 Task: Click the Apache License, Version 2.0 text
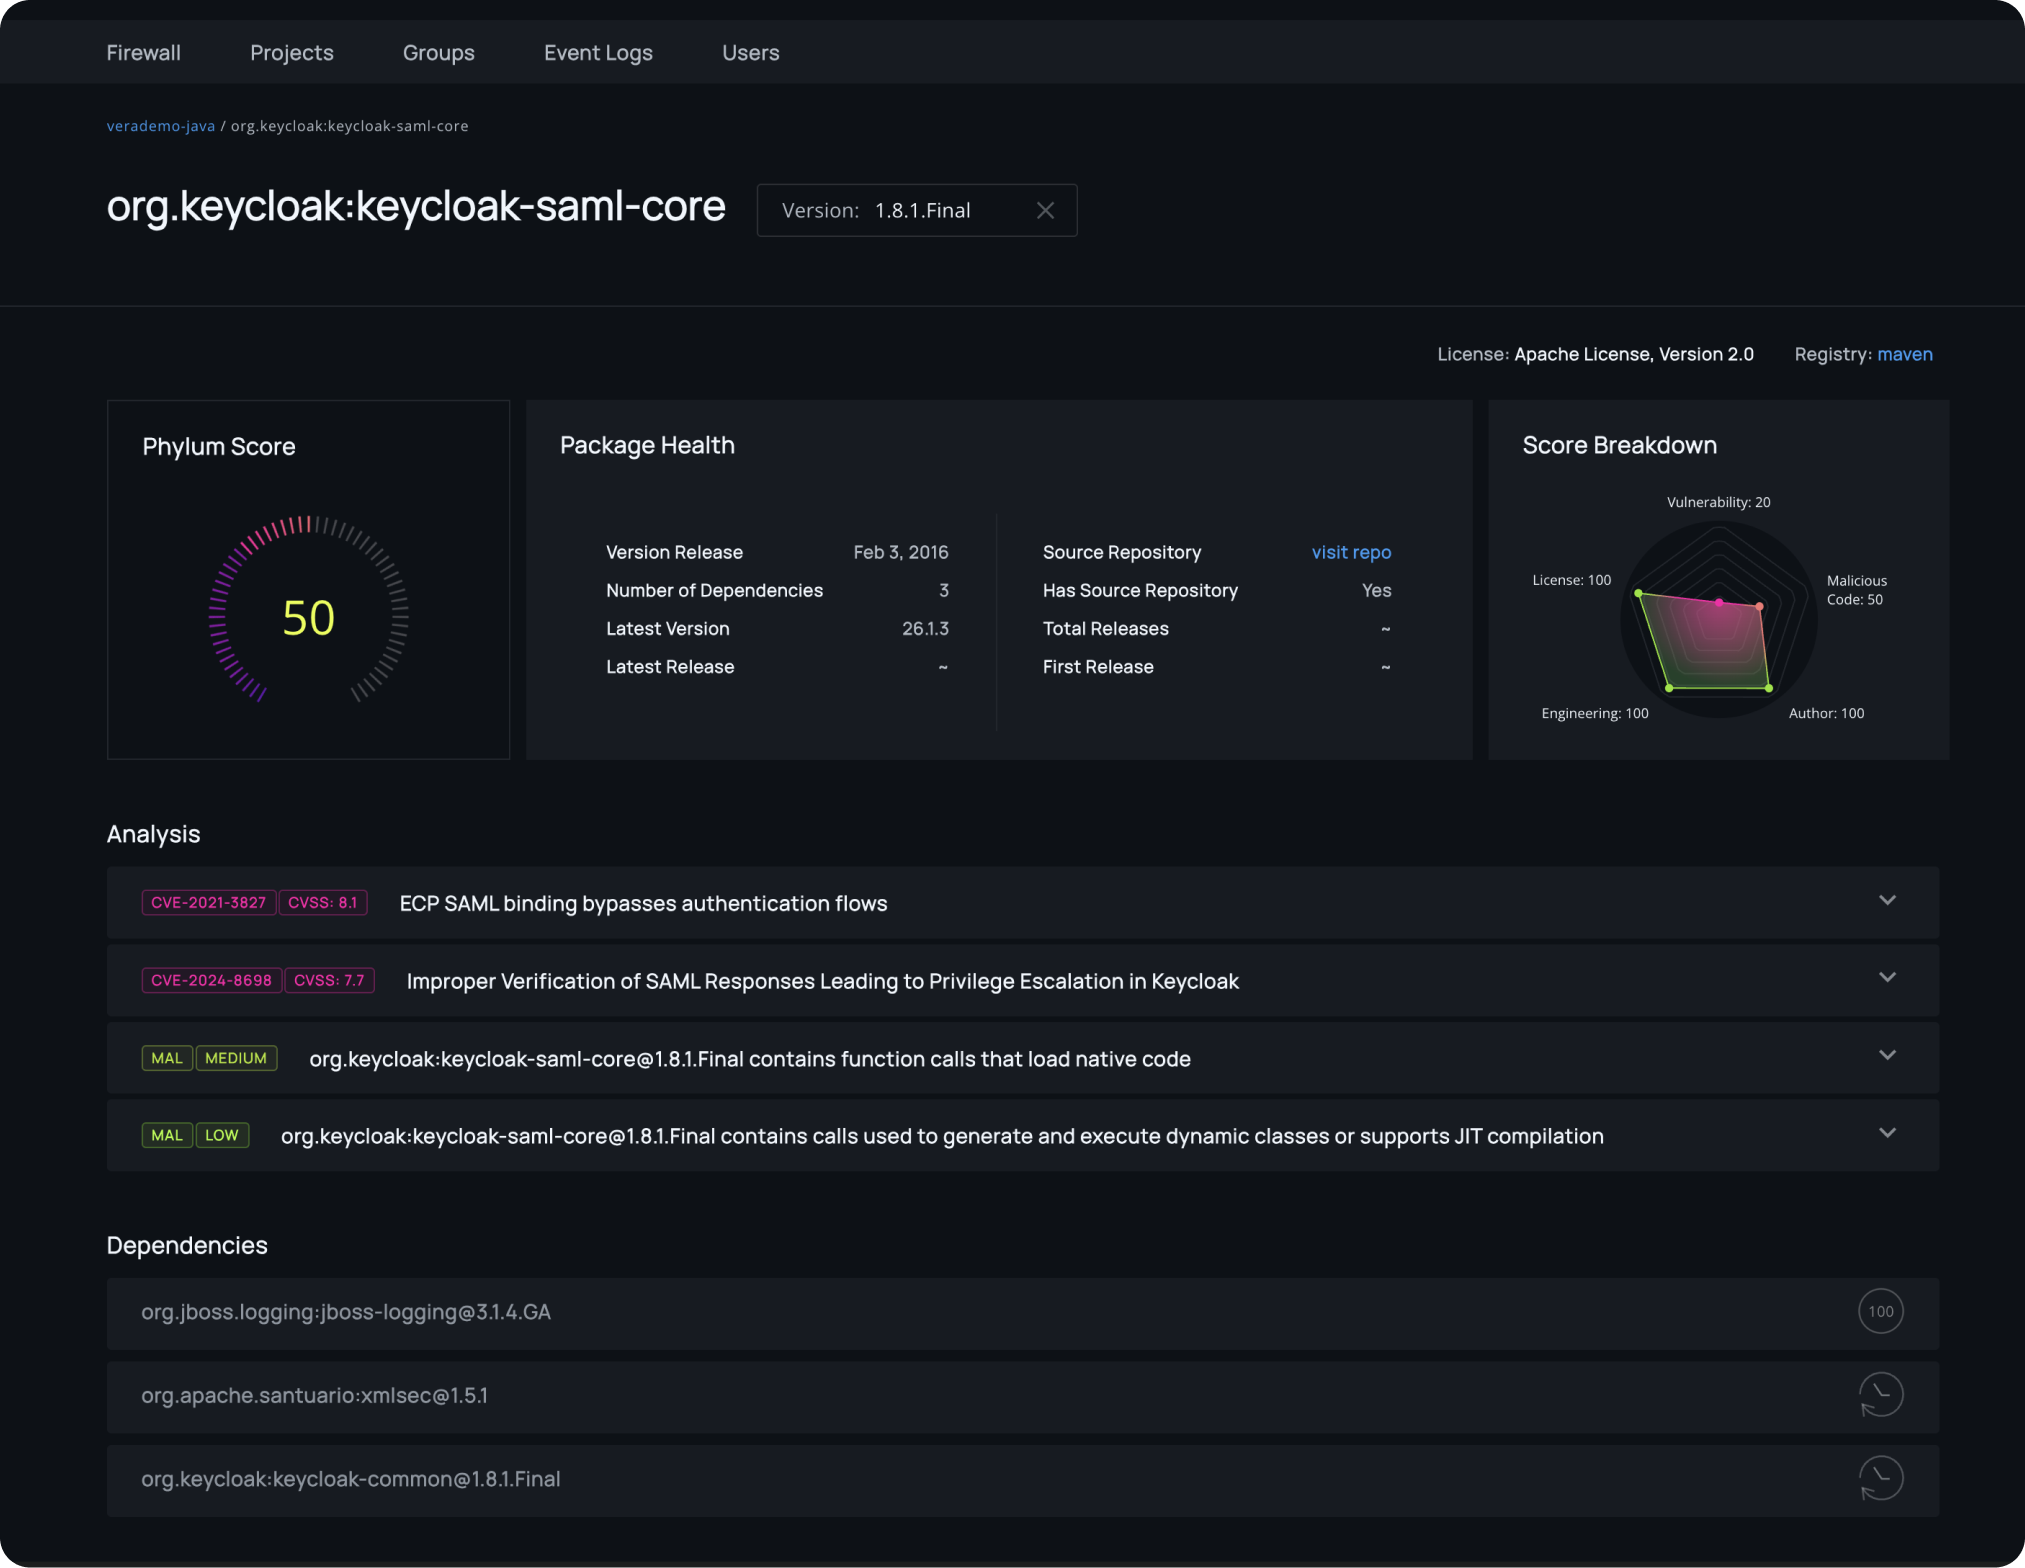coord(1633,354)
